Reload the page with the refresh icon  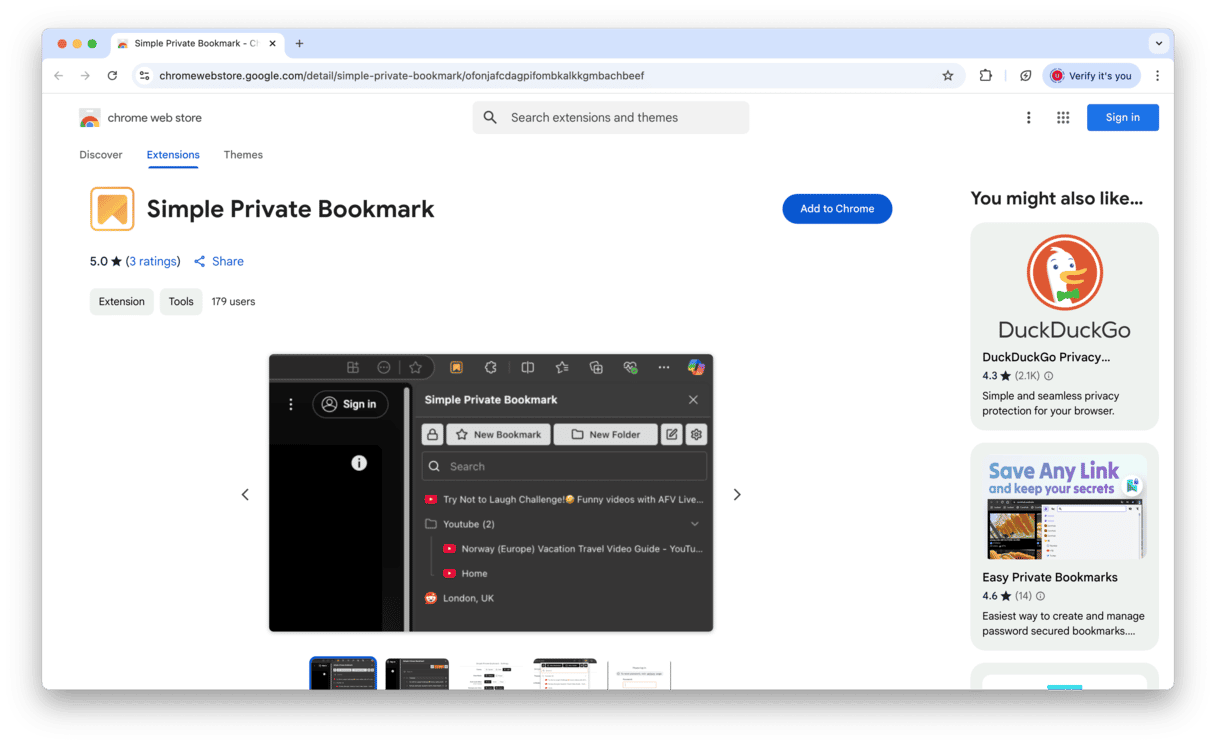coord(112,76)
